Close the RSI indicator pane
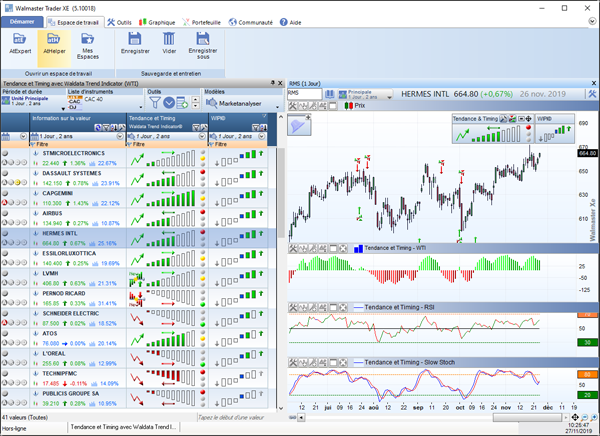Viewport: 600px width, 436px height. (343, 307)
